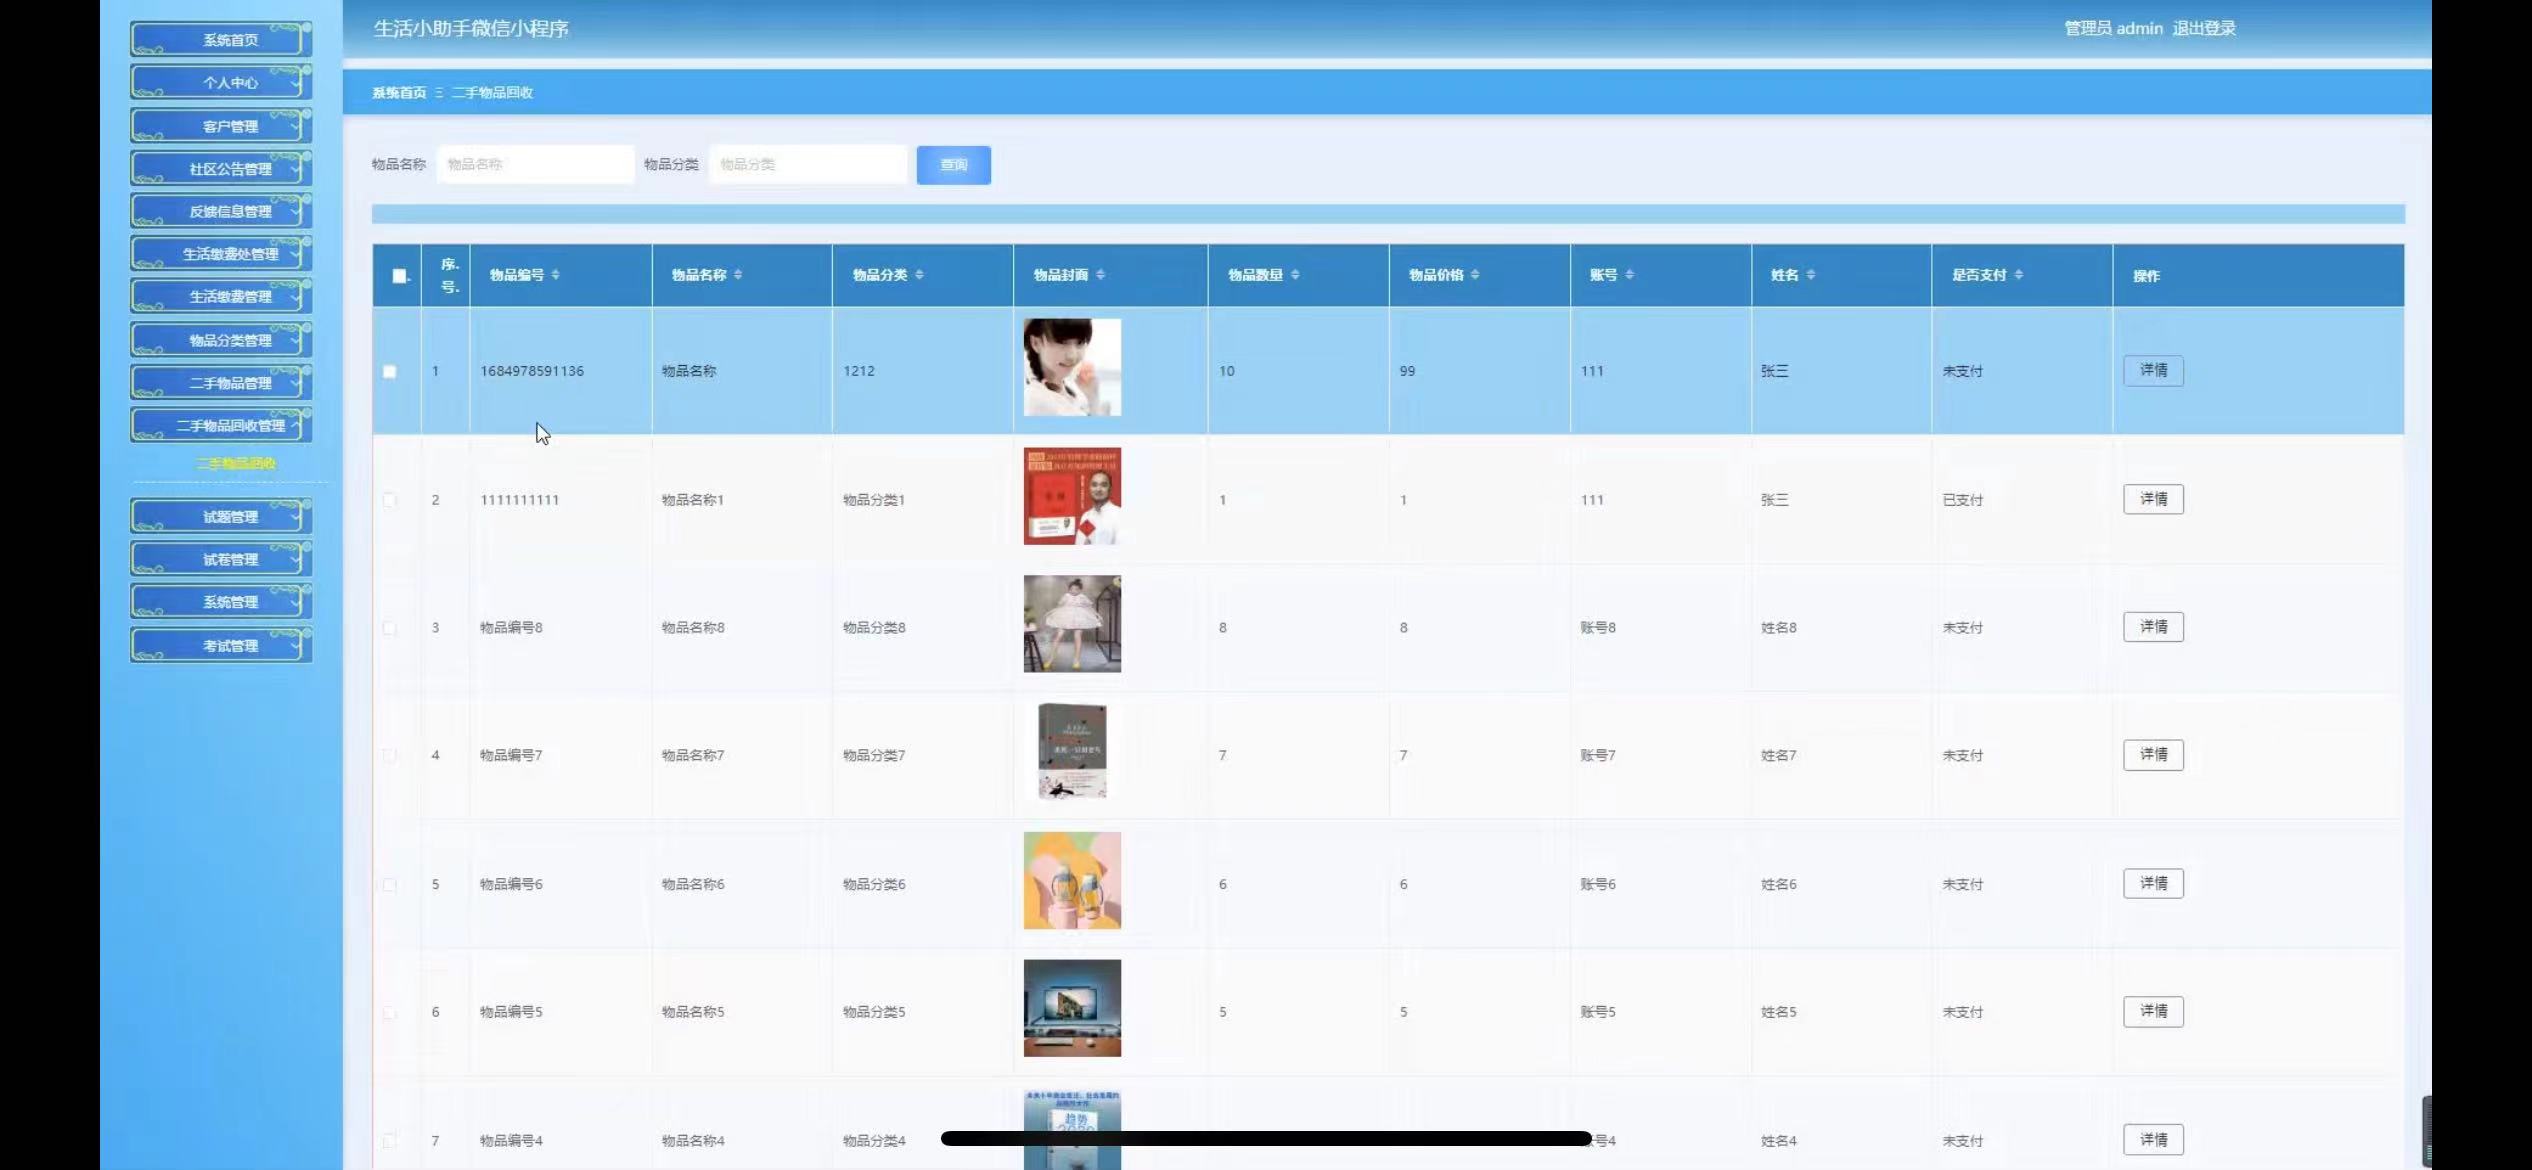Click 详情 button for 物品名称8 row
Screen dimensions: 2532x1170
point(2154,627)
